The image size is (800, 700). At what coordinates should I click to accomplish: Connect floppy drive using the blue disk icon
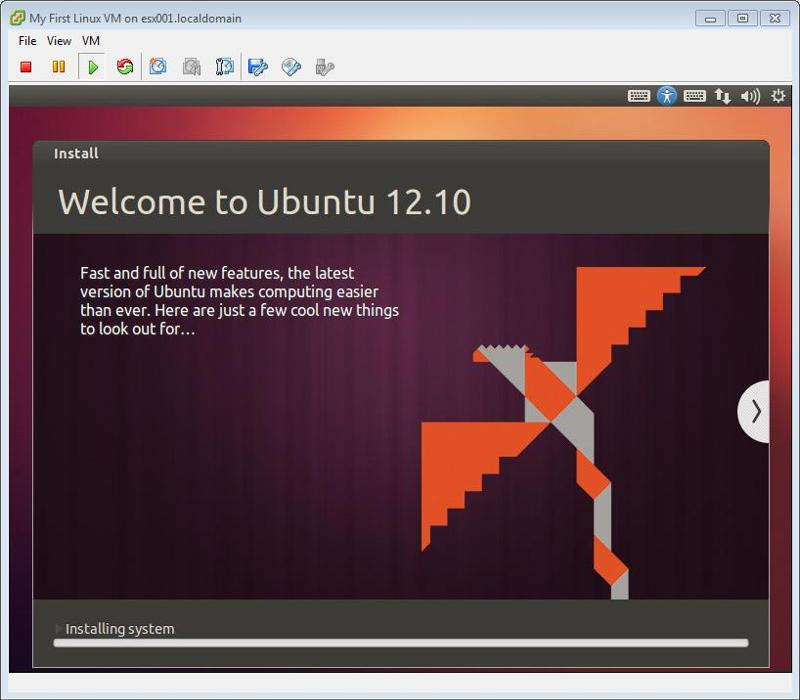(x=258, y=67)
